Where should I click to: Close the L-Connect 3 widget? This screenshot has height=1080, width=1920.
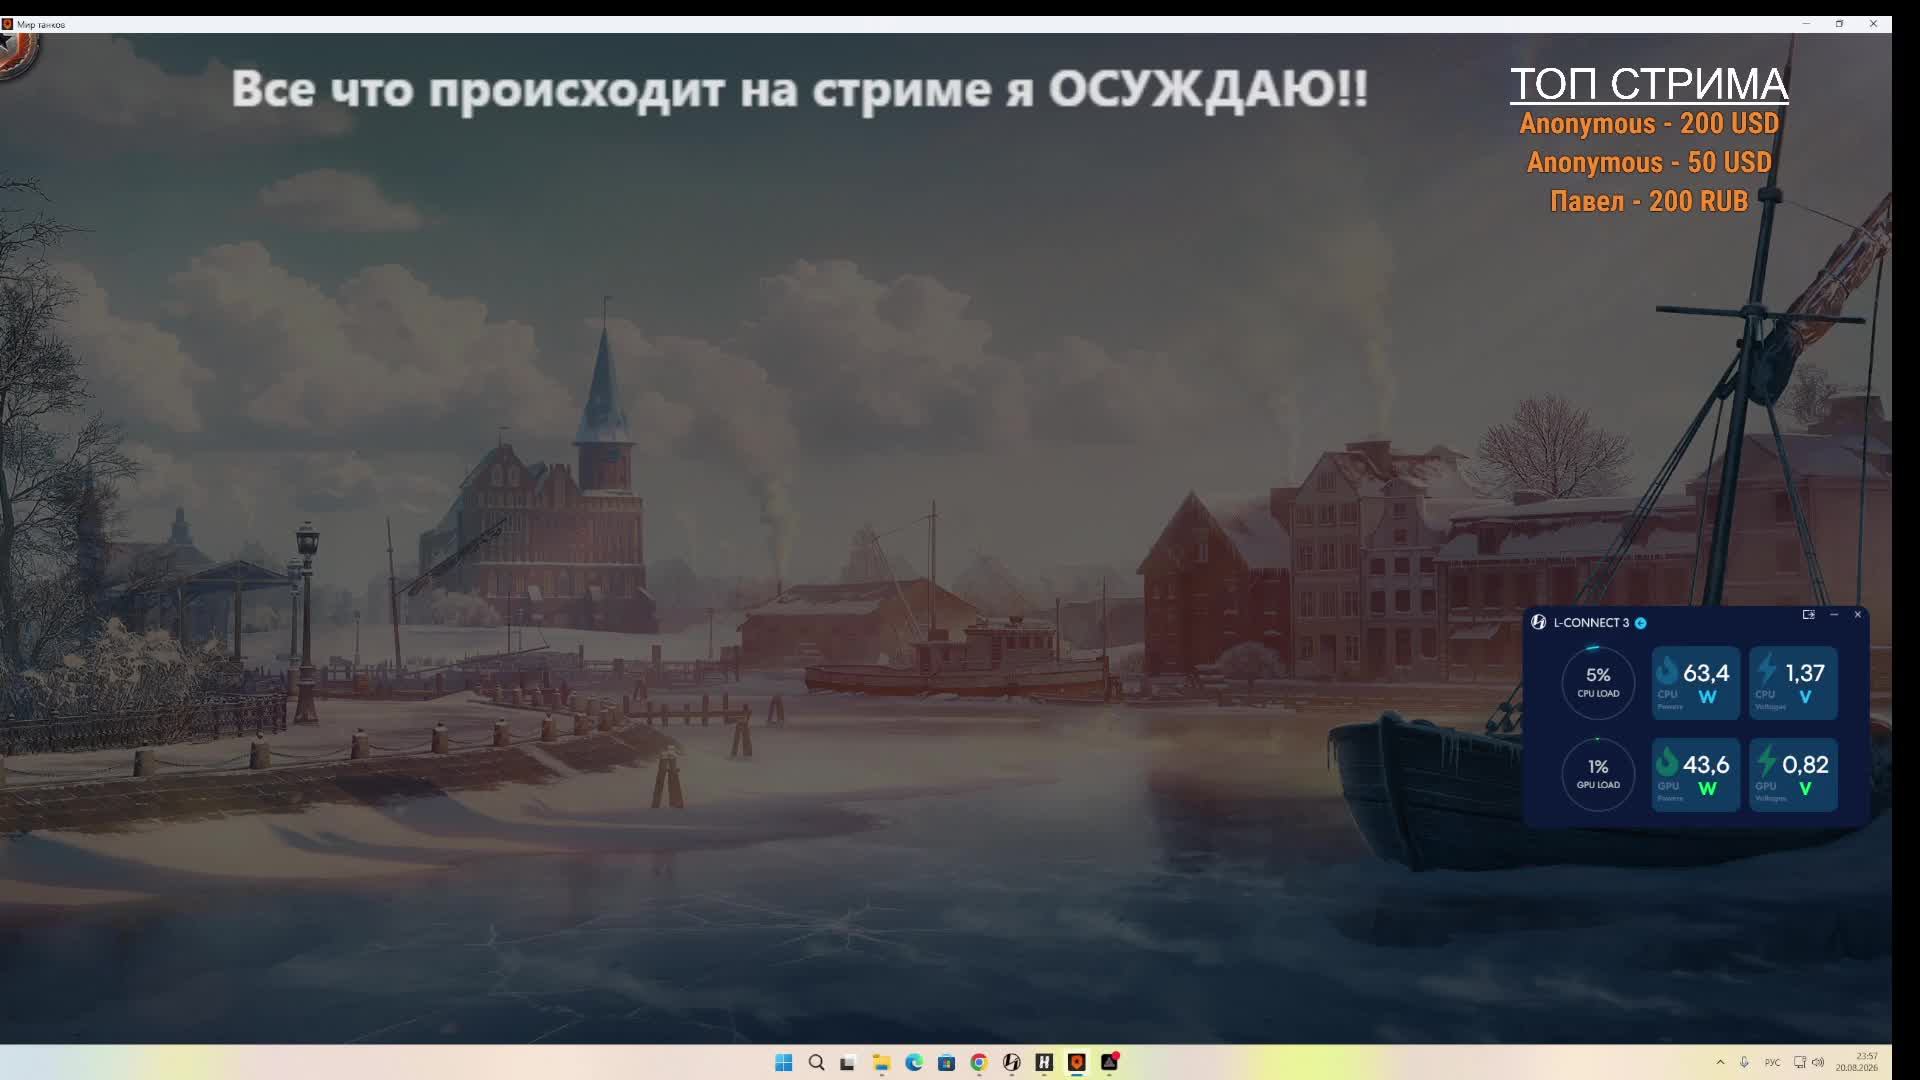pyautogui.click(x=1858, y=615)
